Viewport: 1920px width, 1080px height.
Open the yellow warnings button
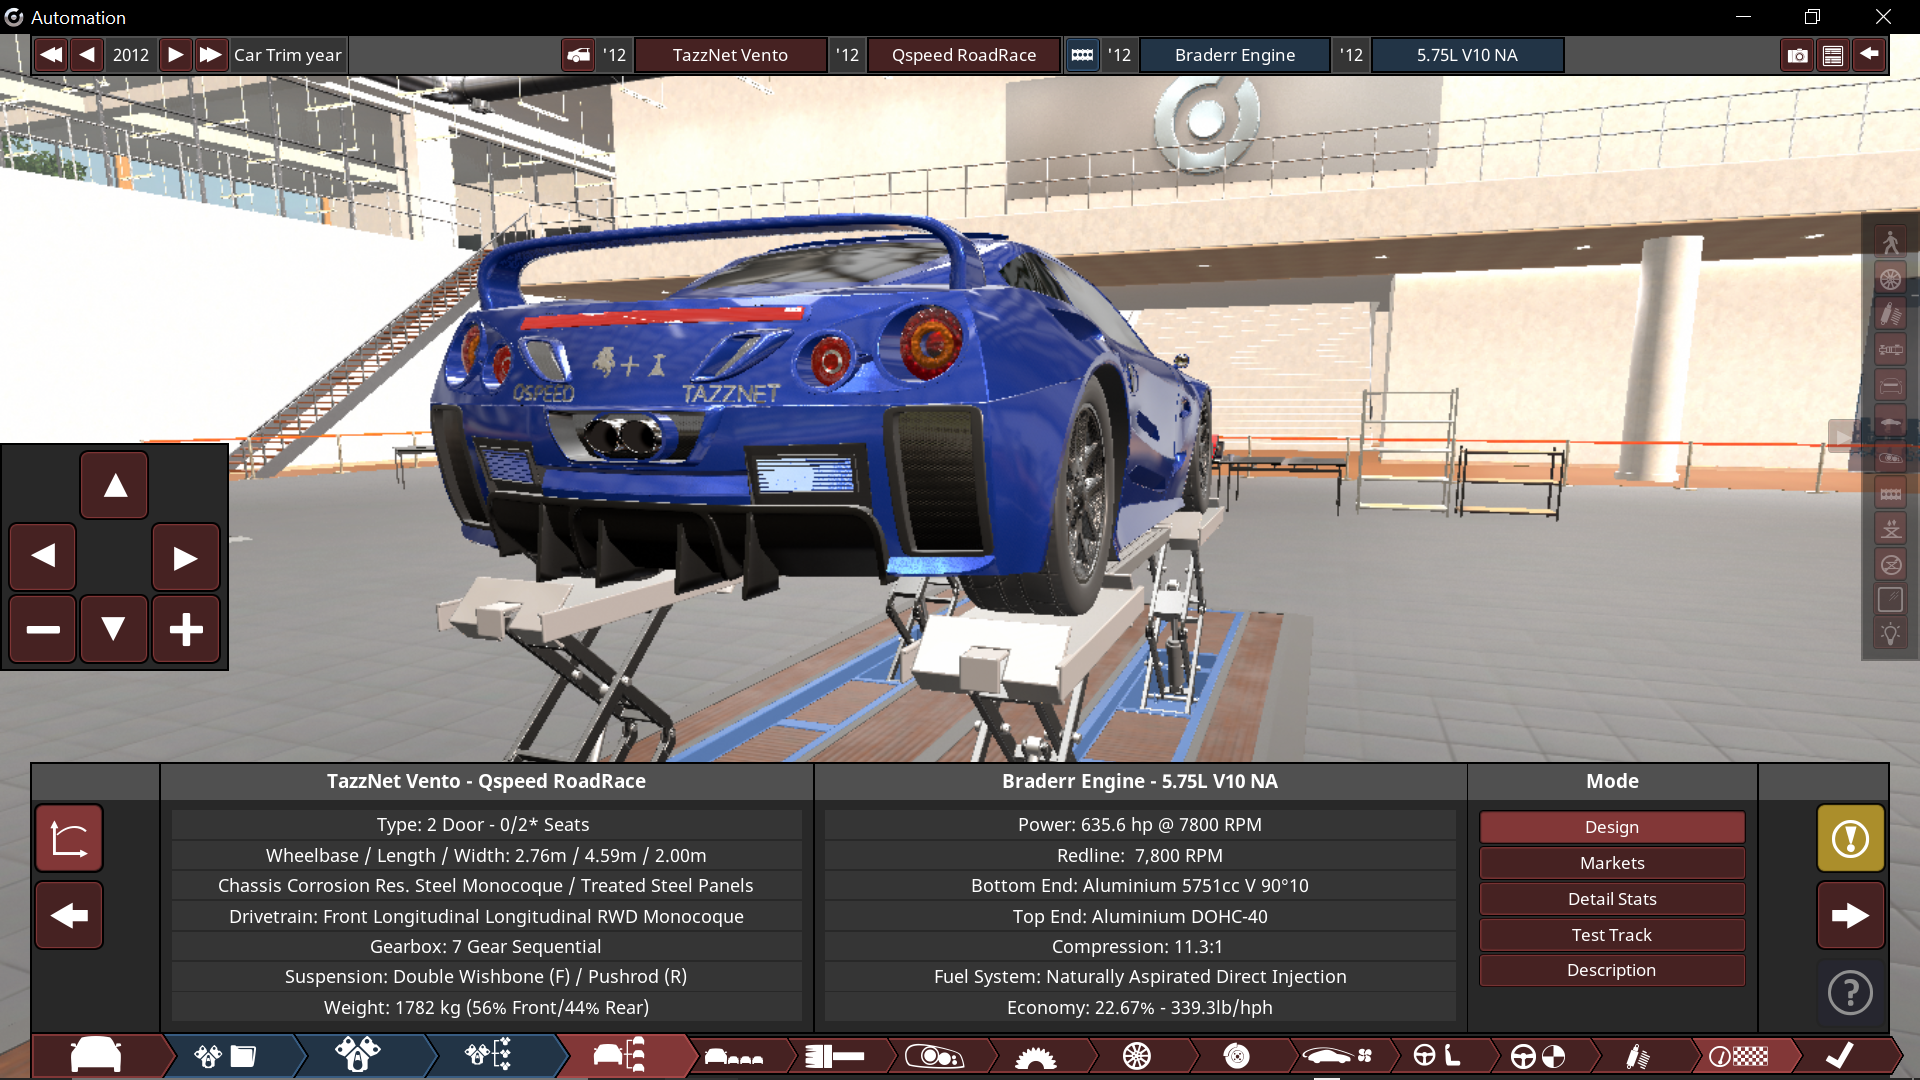click(x=1851, y=838)
